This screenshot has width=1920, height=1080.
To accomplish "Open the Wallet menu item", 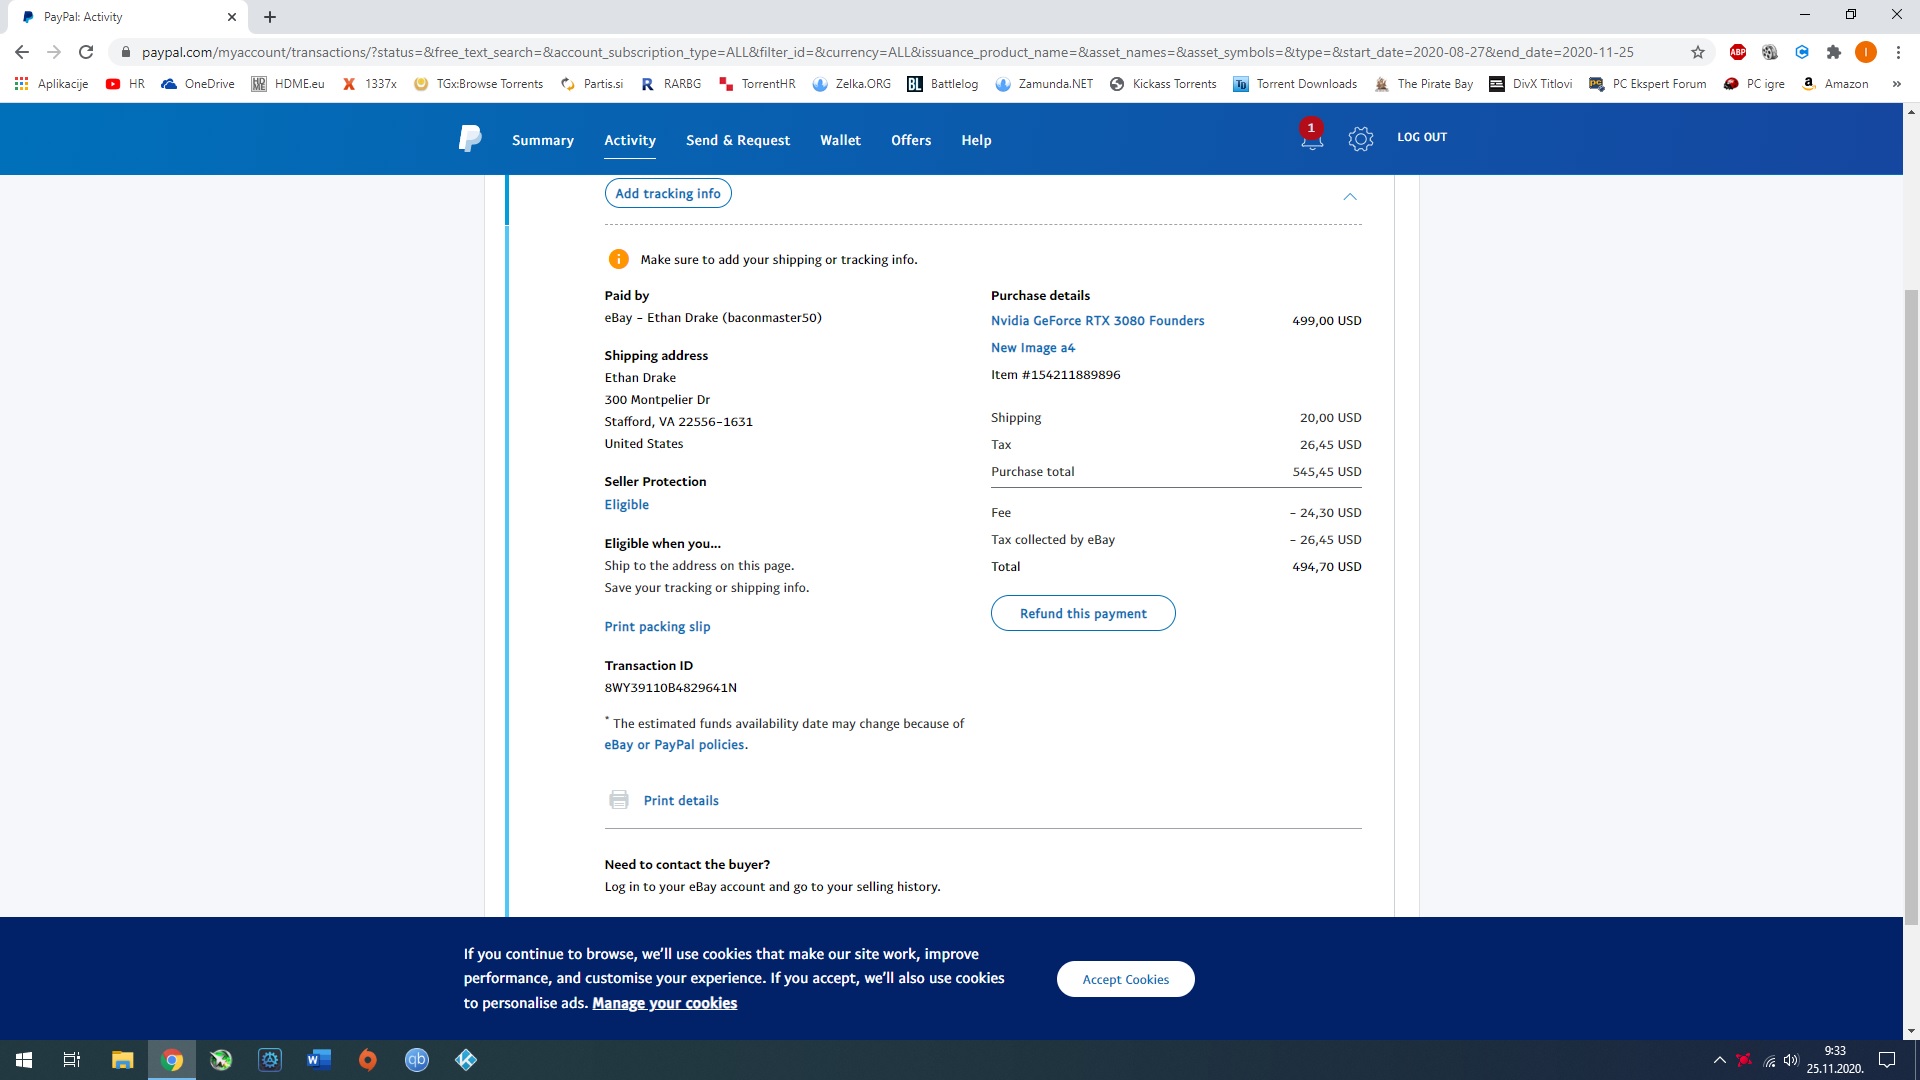I will point(840,140).
